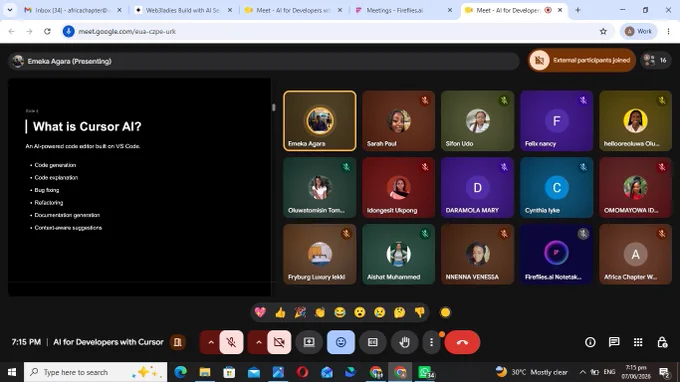Open host controls lock icon
The width and height of the screenshot is (680, 382).
662,342
